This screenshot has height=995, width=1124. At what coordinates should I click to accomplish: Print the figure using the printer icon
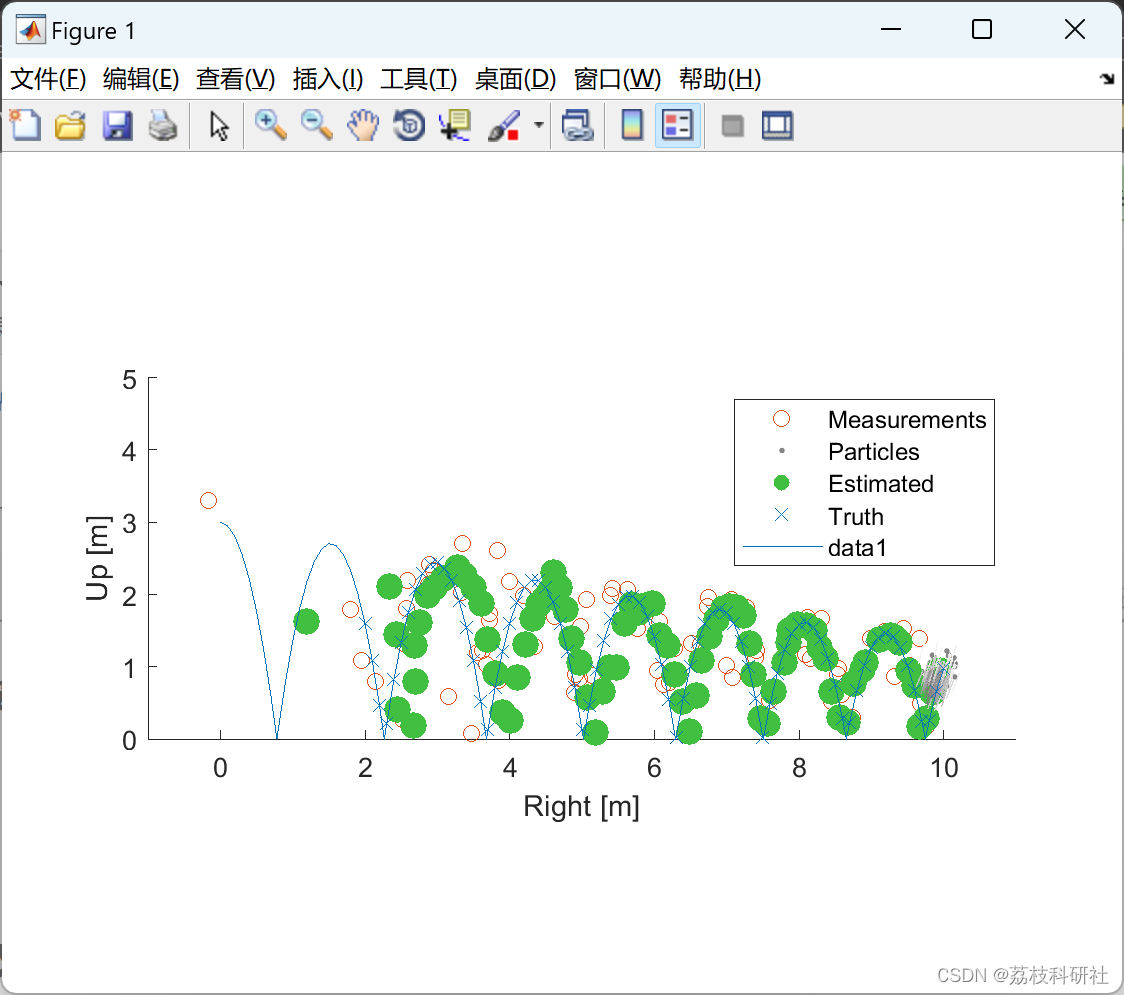point(163,125)
